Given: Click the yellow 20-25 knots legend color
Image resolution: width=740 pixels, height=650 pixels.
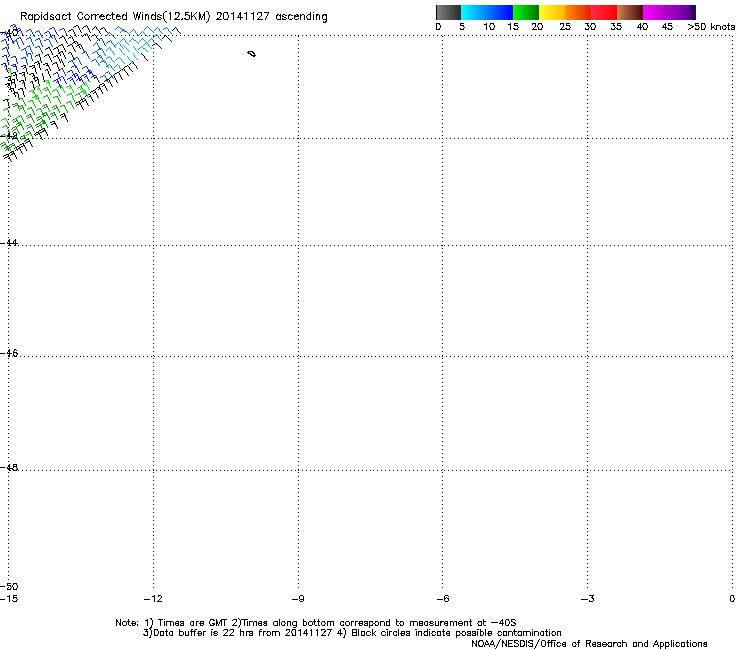Looking at the screenshot, I should [552, 12].
